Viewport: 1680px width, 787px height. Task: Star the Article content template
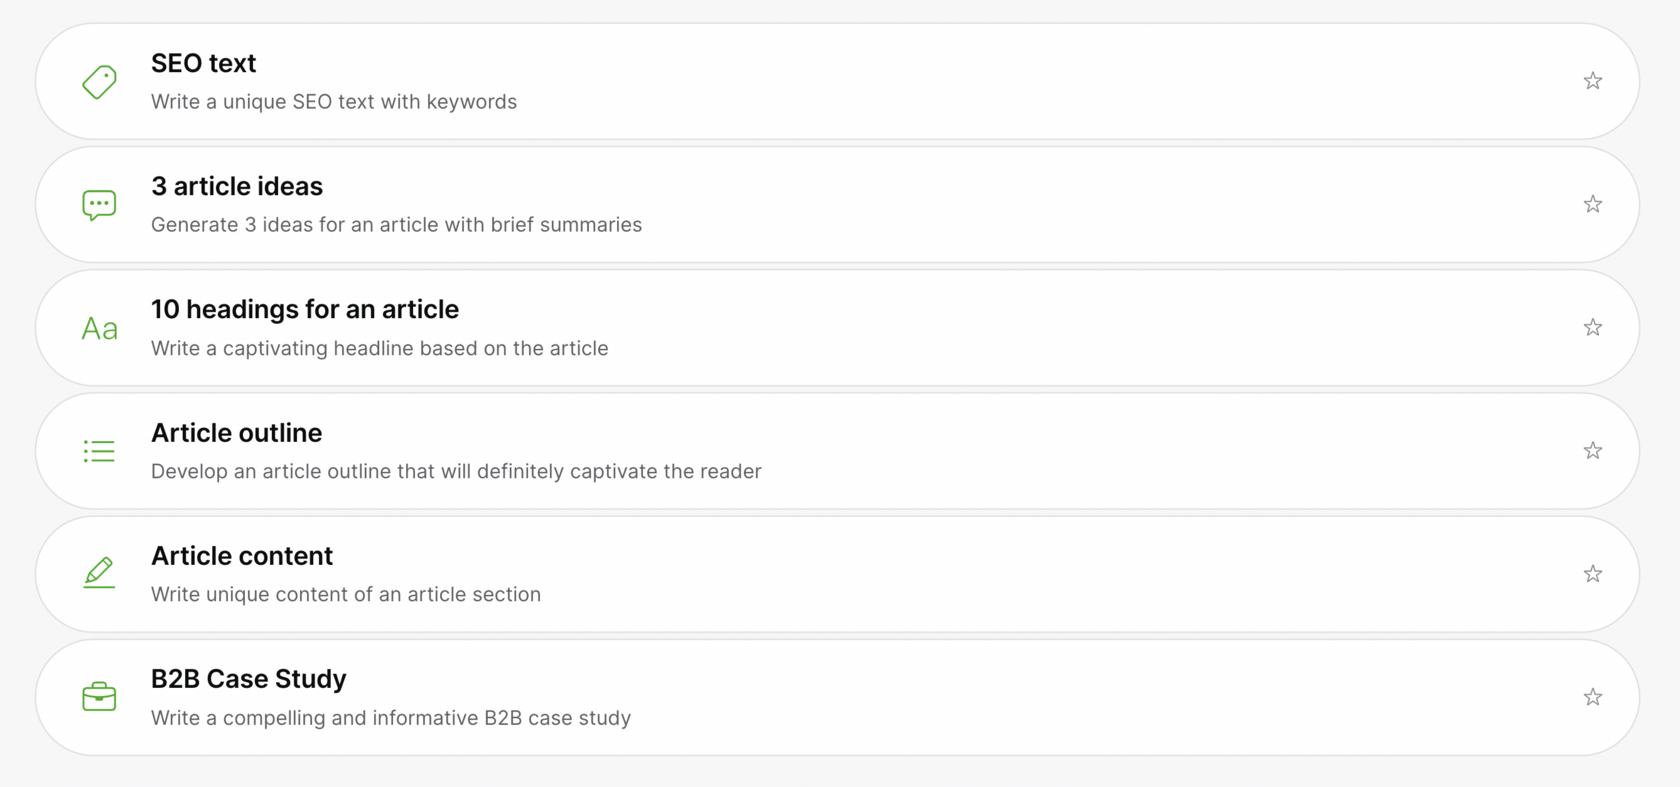tap(1593, 574)
